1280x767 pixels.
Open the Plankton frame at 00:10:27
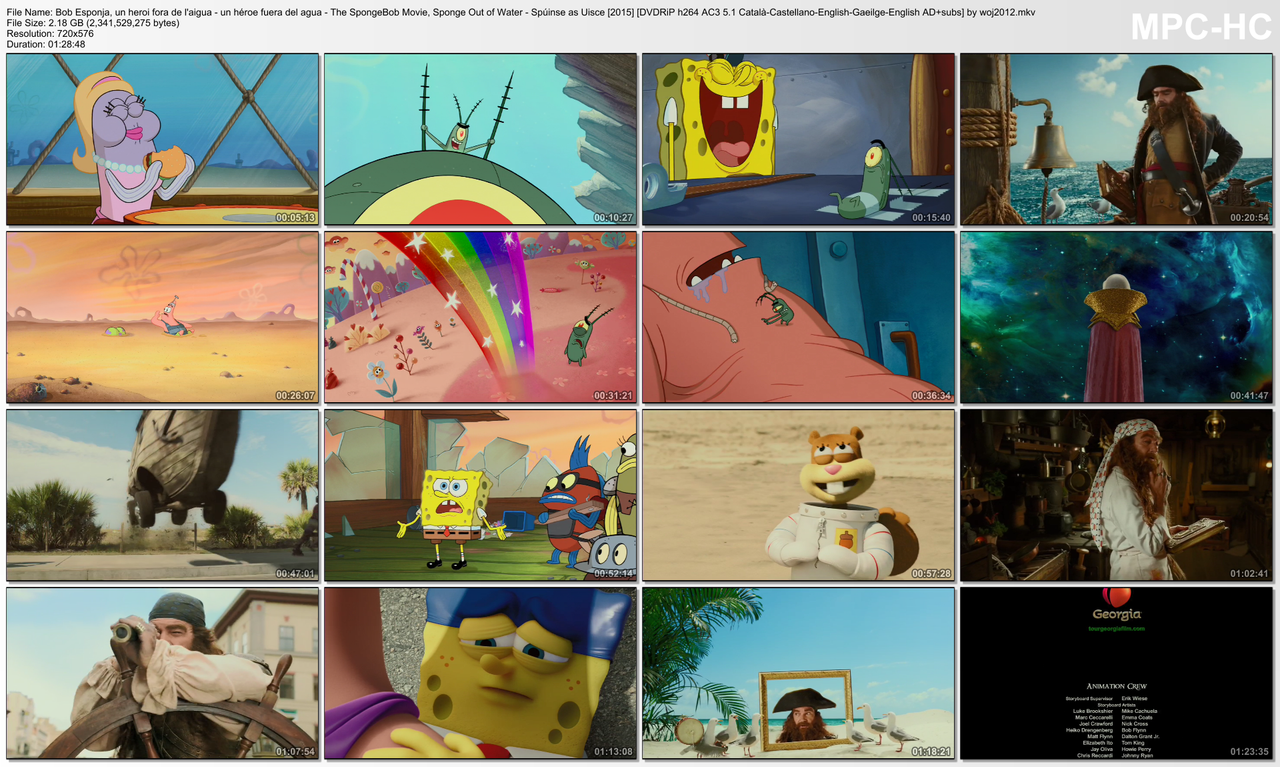[480, 139]
